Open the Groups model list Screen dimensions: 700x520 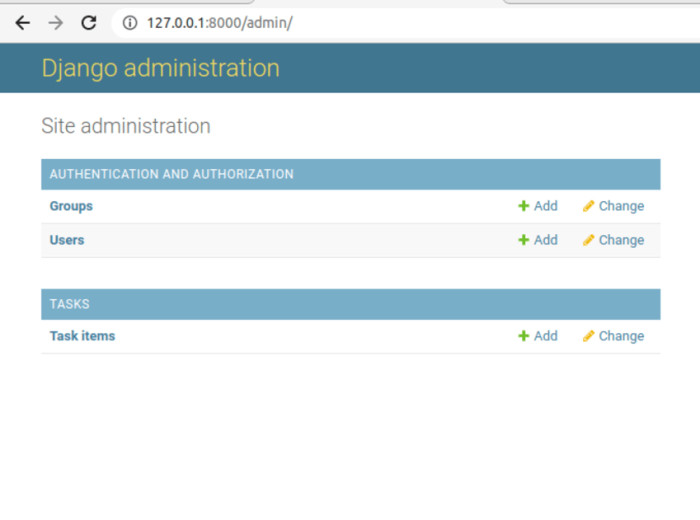coord(71,206)
